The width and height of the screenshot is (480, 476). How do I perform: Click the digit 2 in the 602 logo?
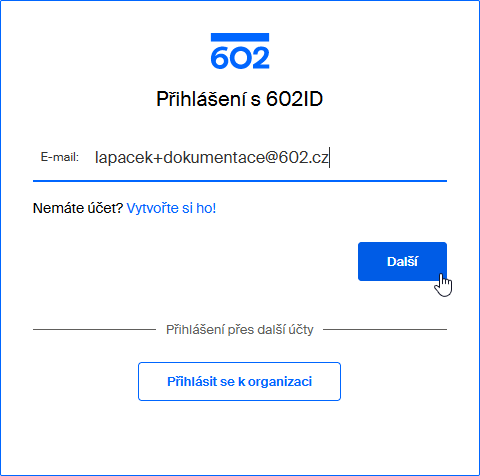[x=259, y=58]
